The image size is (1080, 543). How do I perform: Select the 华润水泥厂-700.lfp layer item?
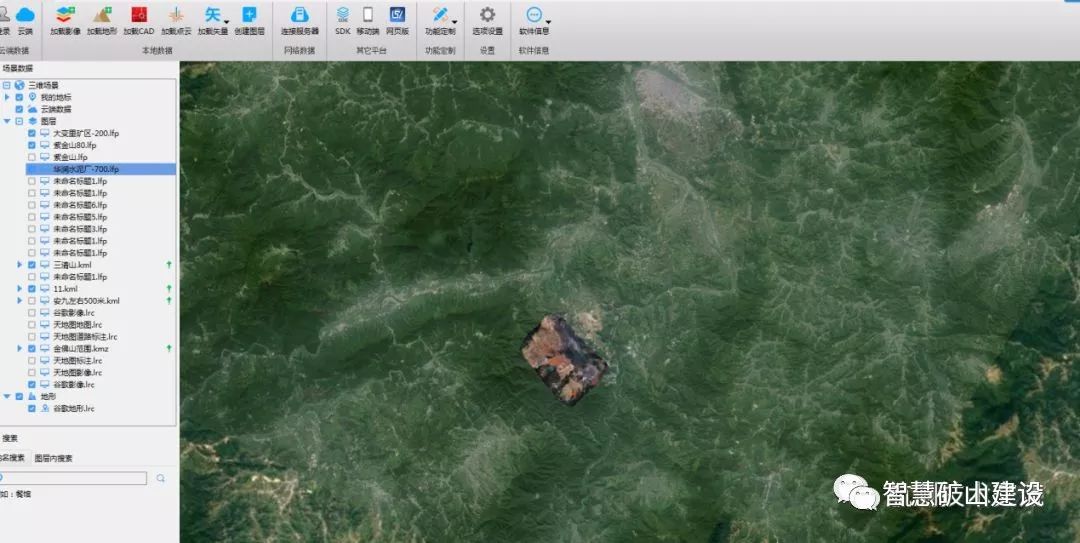(86, 169)
